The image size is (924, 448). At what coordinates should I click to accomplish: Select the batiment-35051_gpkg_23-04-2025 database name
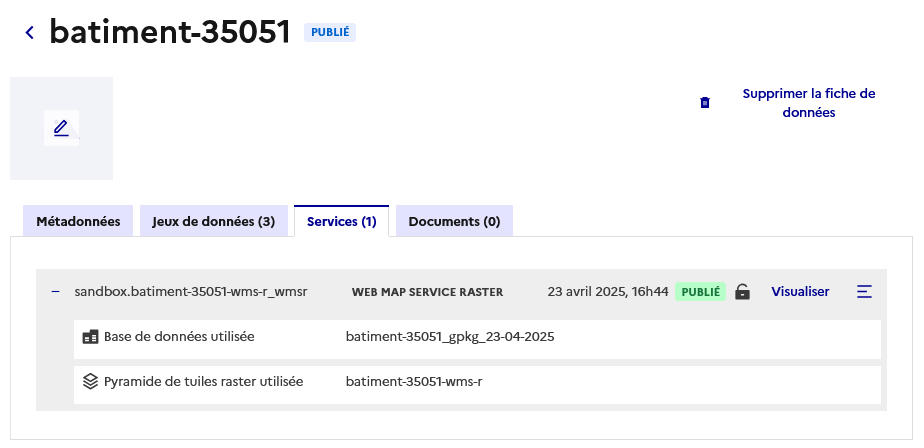pos(450,337)
